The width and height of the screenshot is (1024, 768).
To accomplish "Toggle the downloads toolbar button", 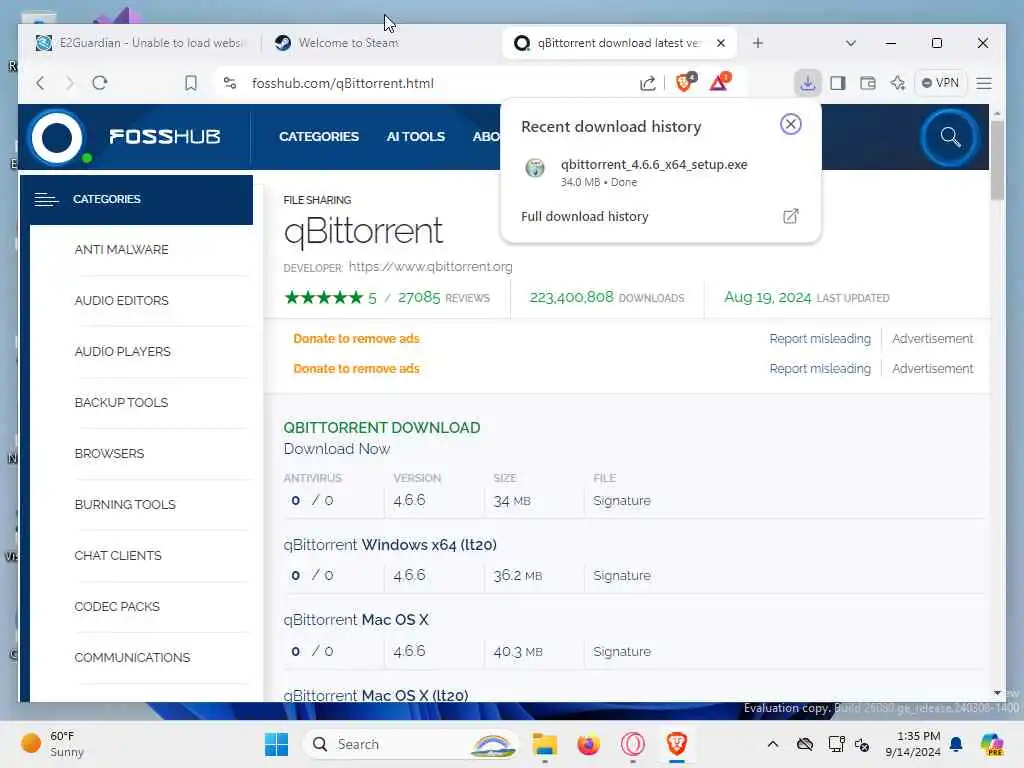I will pos(808,83).
